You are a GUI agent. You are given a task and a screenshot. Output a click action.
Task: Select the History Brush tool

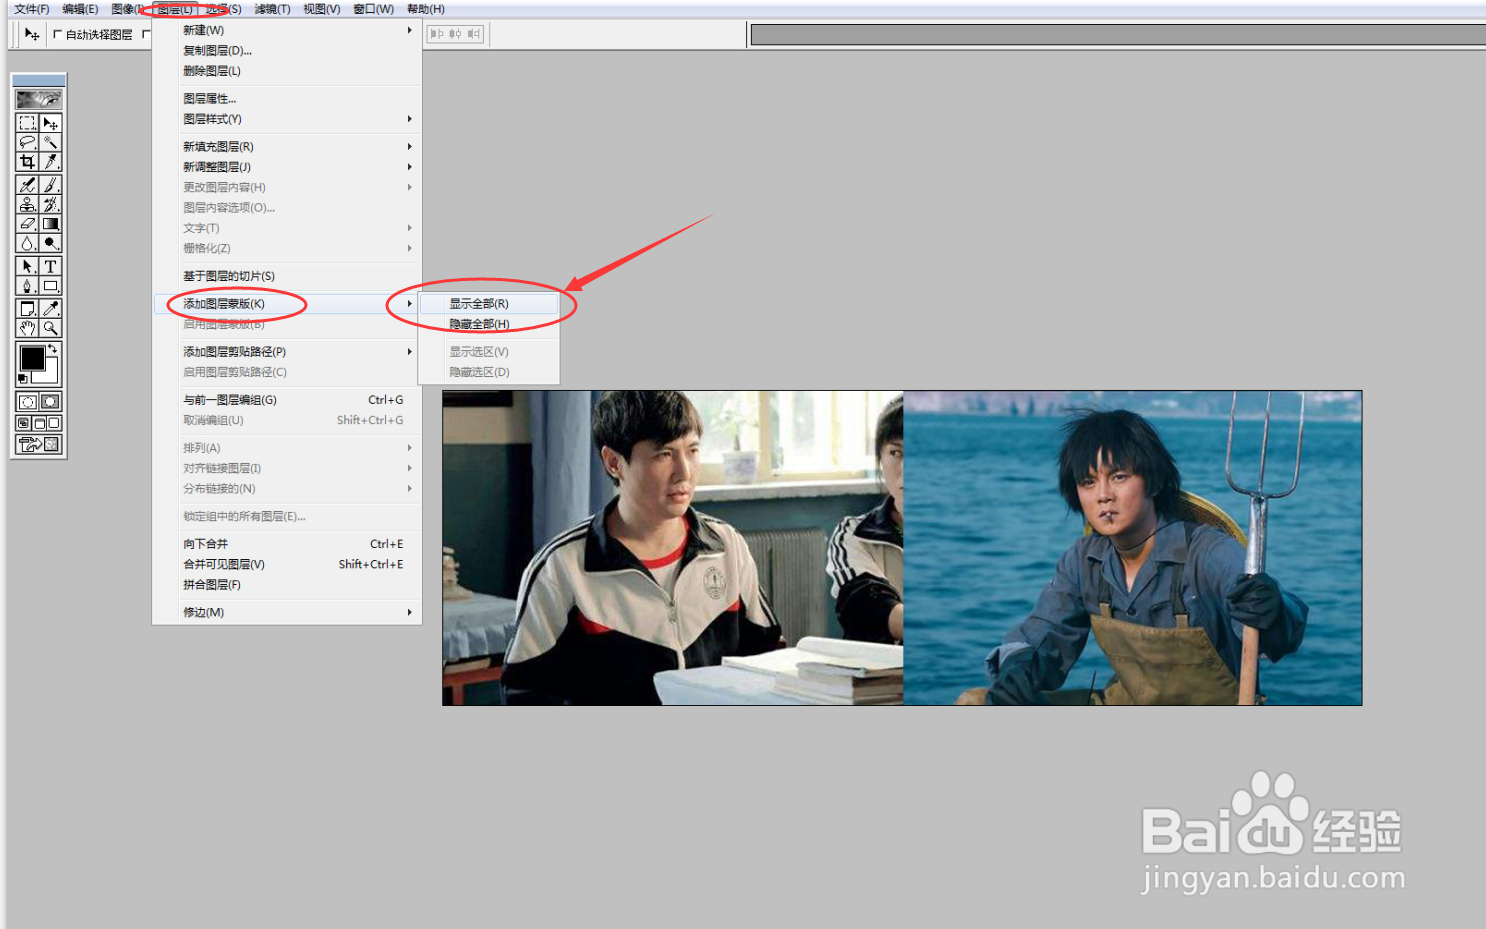coord(50,204)
